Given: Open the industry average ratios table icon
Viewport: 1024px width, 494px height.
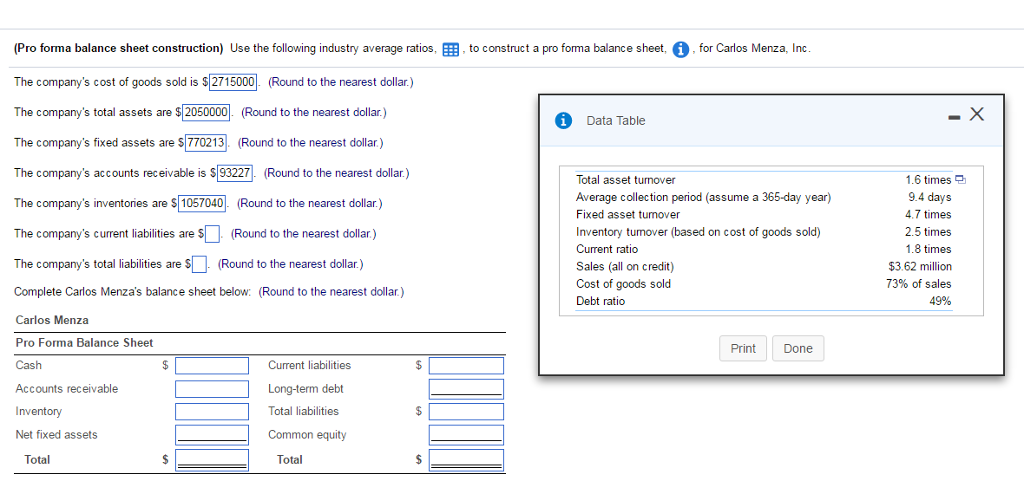Looking at the screenshot, I should coord(450,50).
